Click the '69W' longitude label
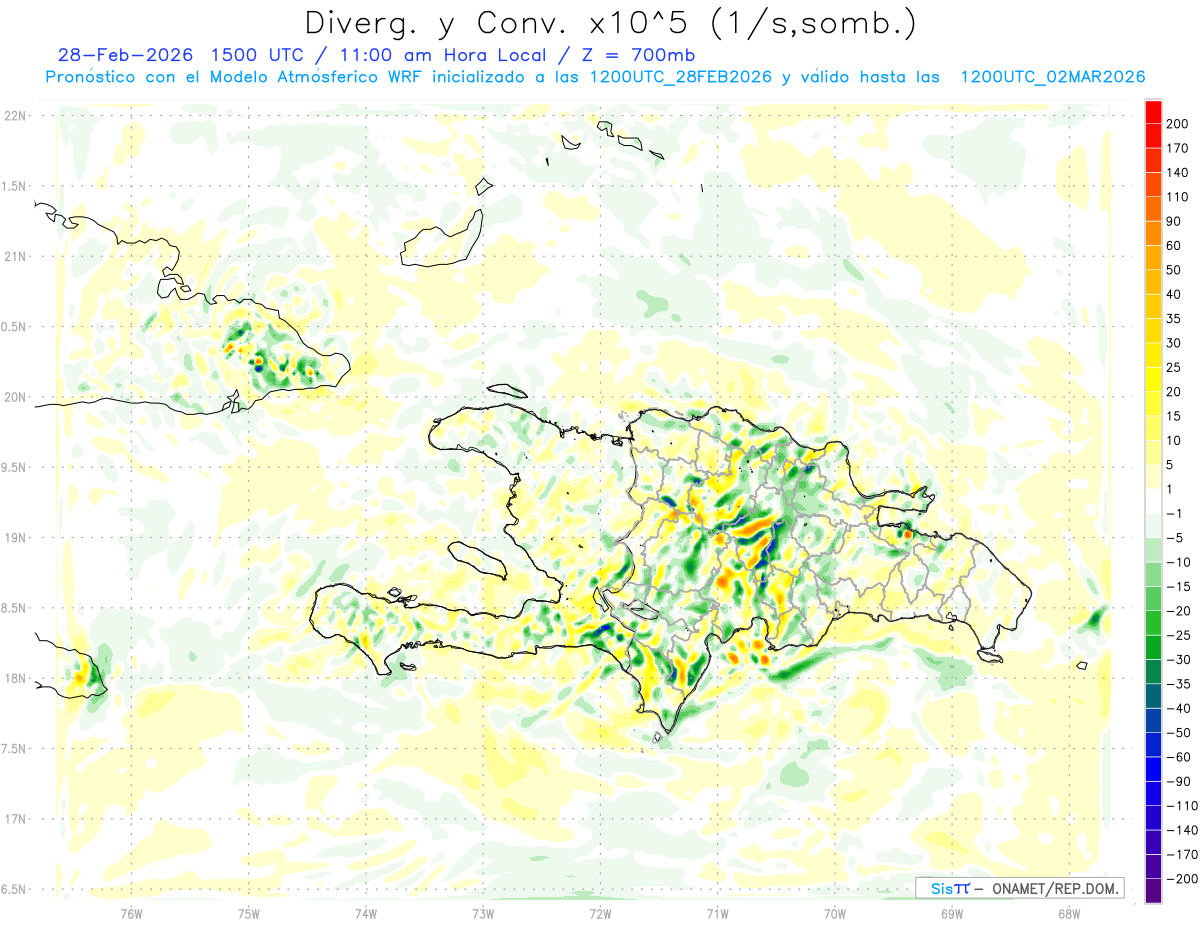 pyautogui.click(x=952, y=913)
